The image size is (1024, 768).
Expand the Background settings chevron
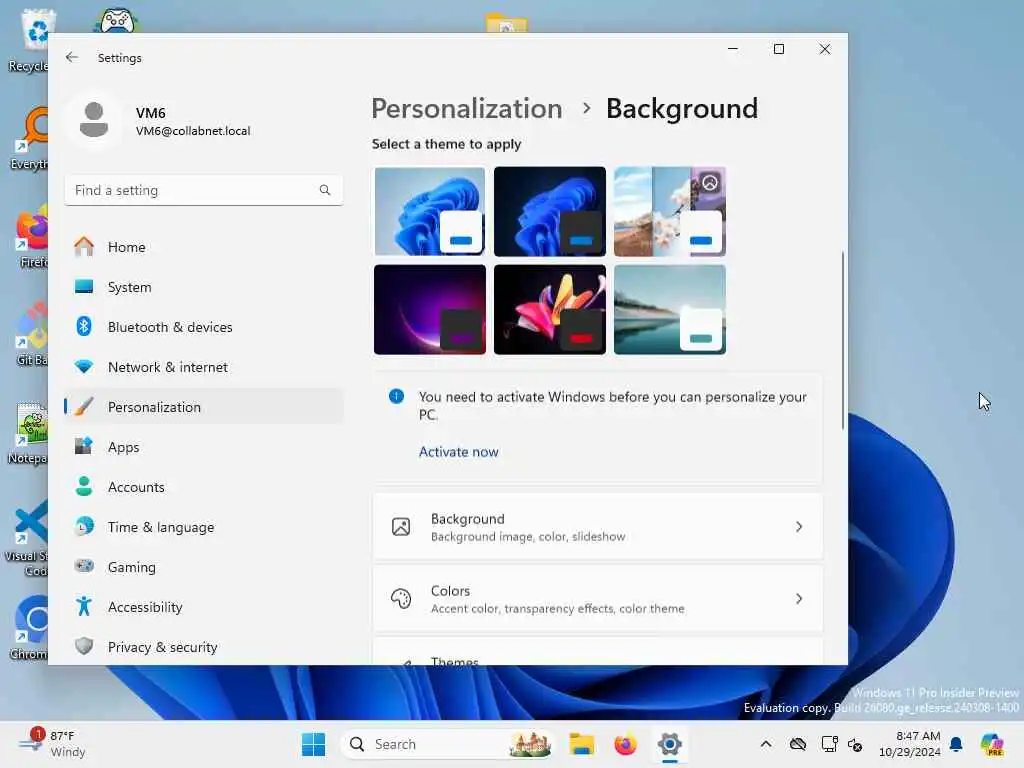(799, 527)
